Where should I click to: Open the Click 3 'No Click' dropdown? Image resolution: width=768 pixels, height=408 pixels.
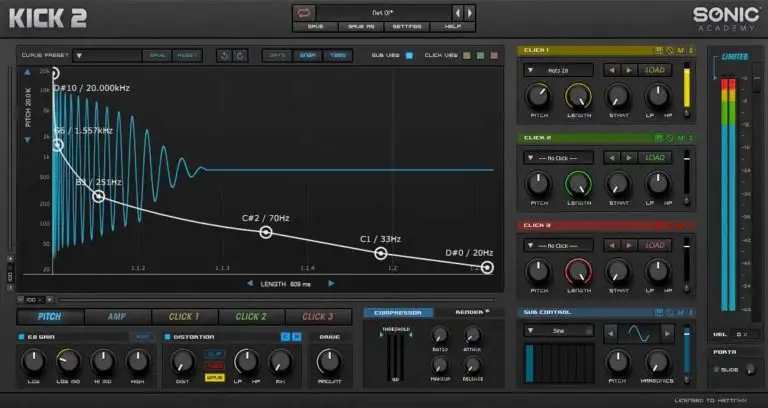(558, 245)
